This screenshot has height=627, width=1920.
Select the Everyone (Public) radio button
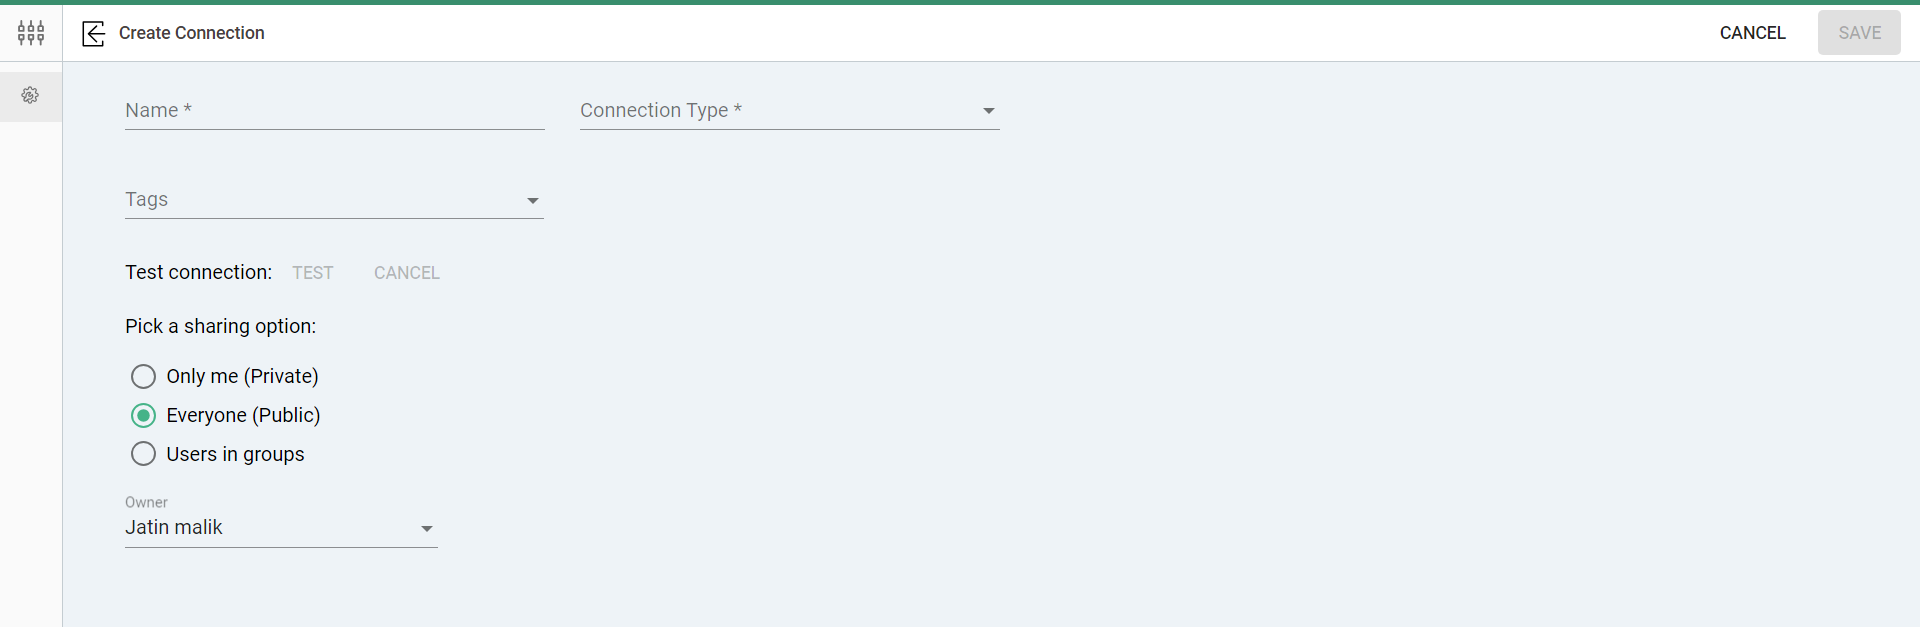pos(143,415)
